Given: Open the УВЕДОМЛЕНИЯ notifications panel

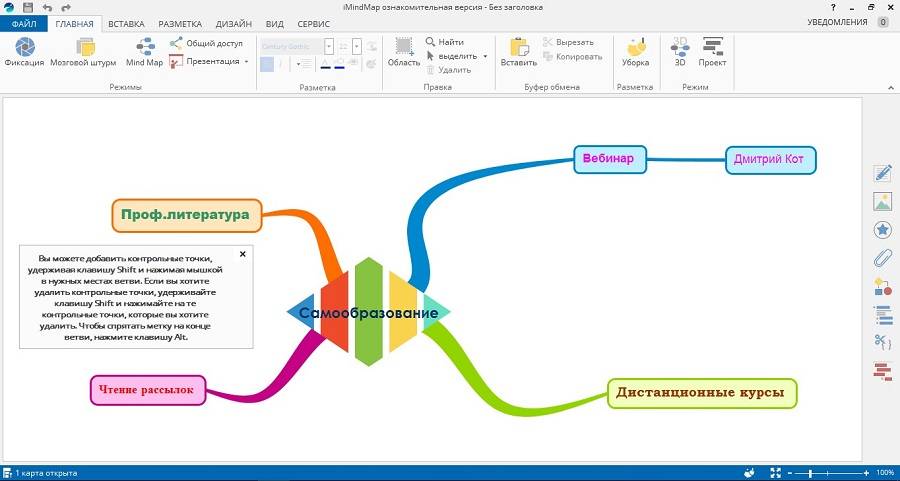Looking at the screenshot, I should tap(839, 20).
